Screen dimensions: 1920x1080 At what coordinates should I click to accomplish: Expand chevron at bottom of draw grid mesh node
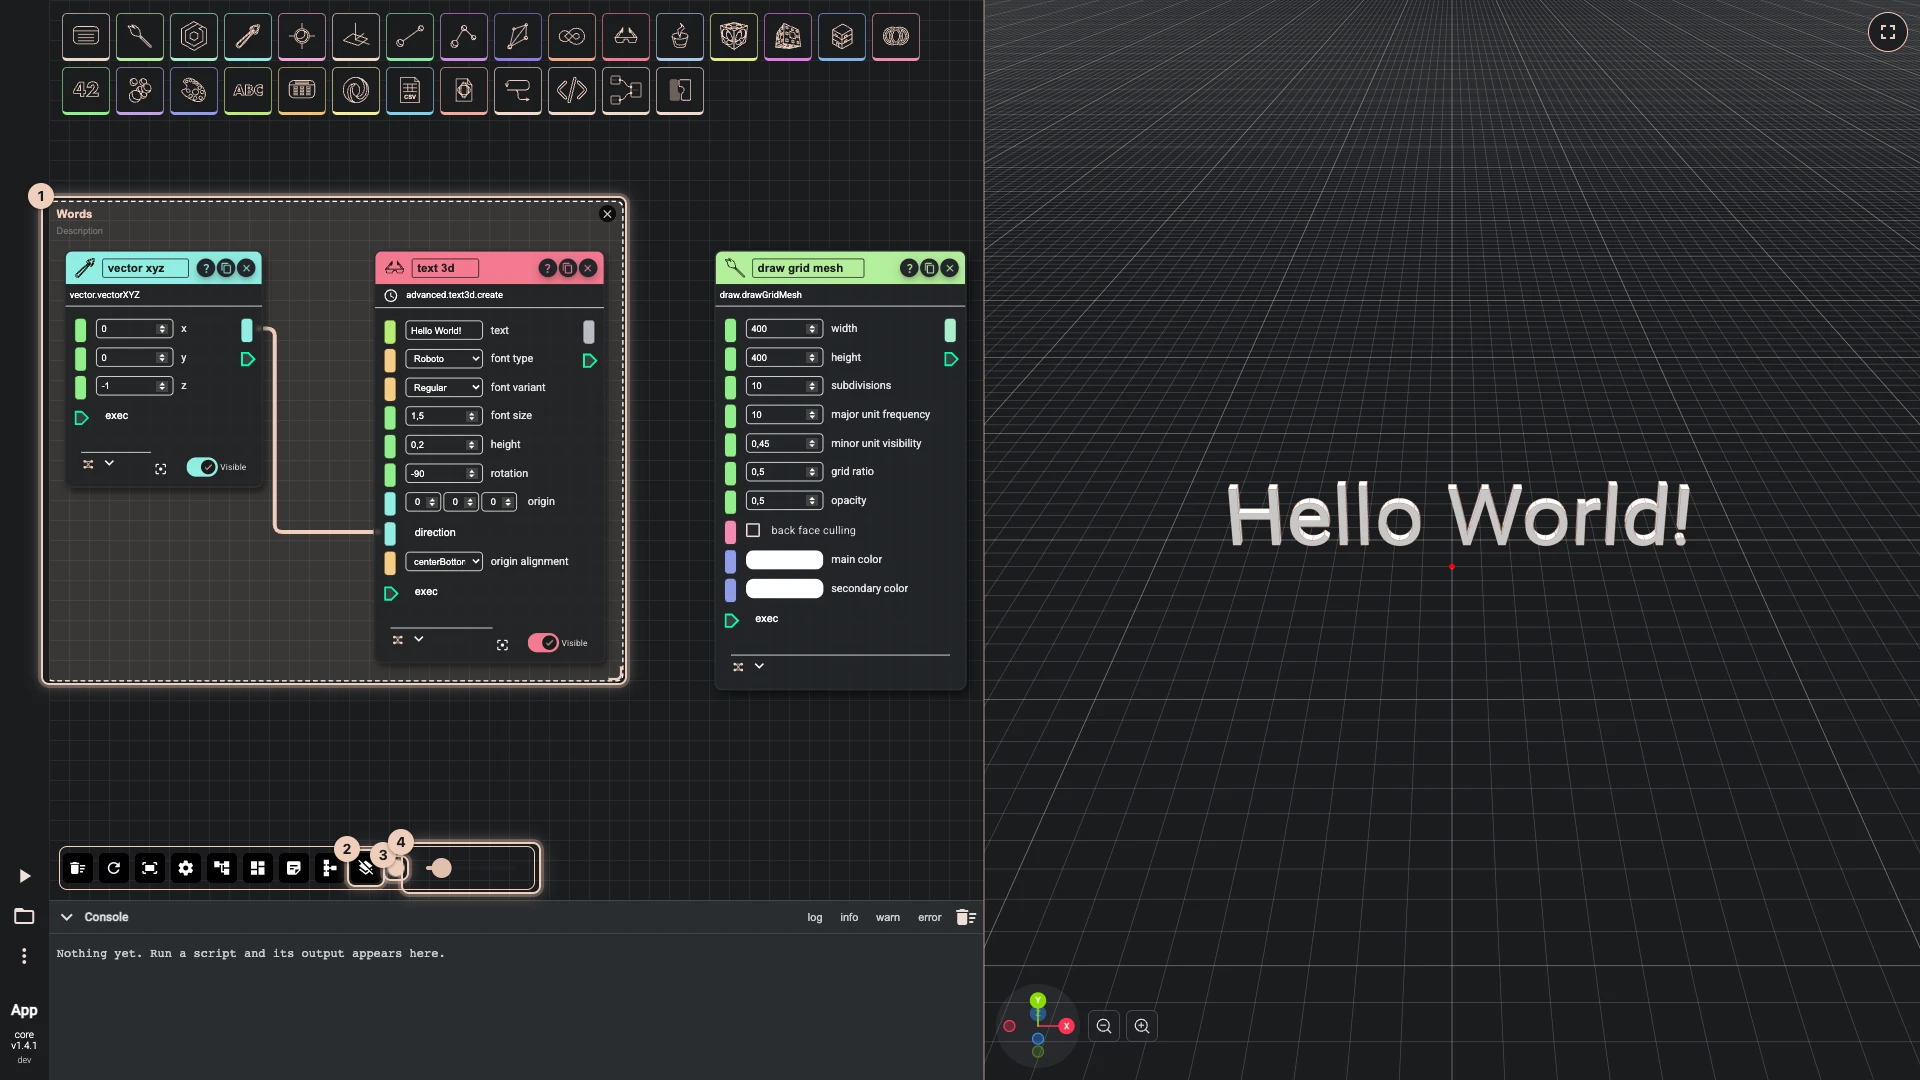[x=759, y=666]
